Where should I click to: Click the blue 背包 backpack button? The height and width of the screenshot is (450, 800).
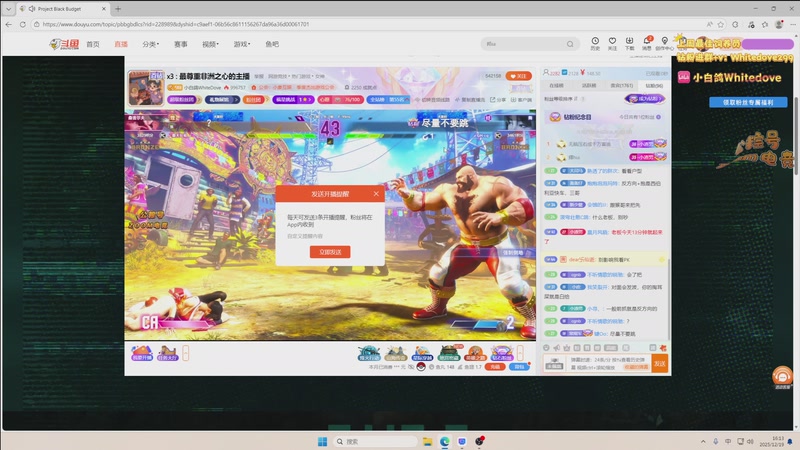(519, 367)
